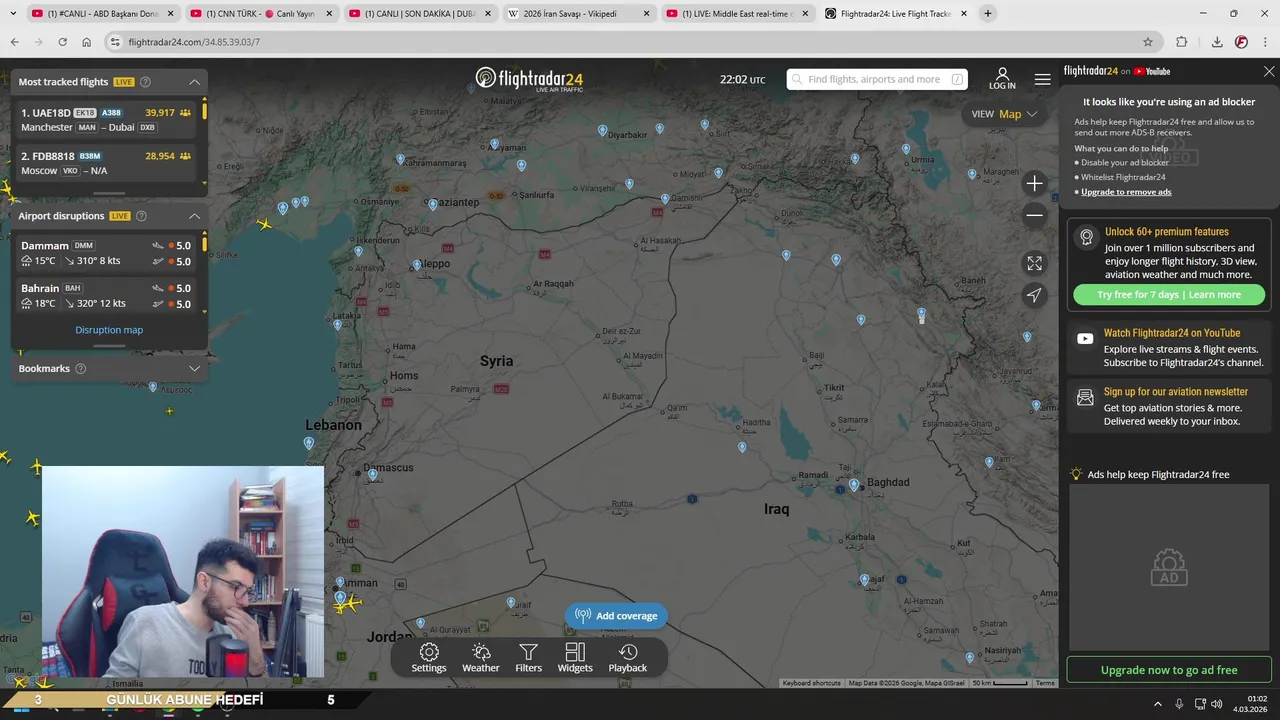This screenshot has height=720, width=1280.
Task: Open help for Most tracked flights
Action: 146,82
